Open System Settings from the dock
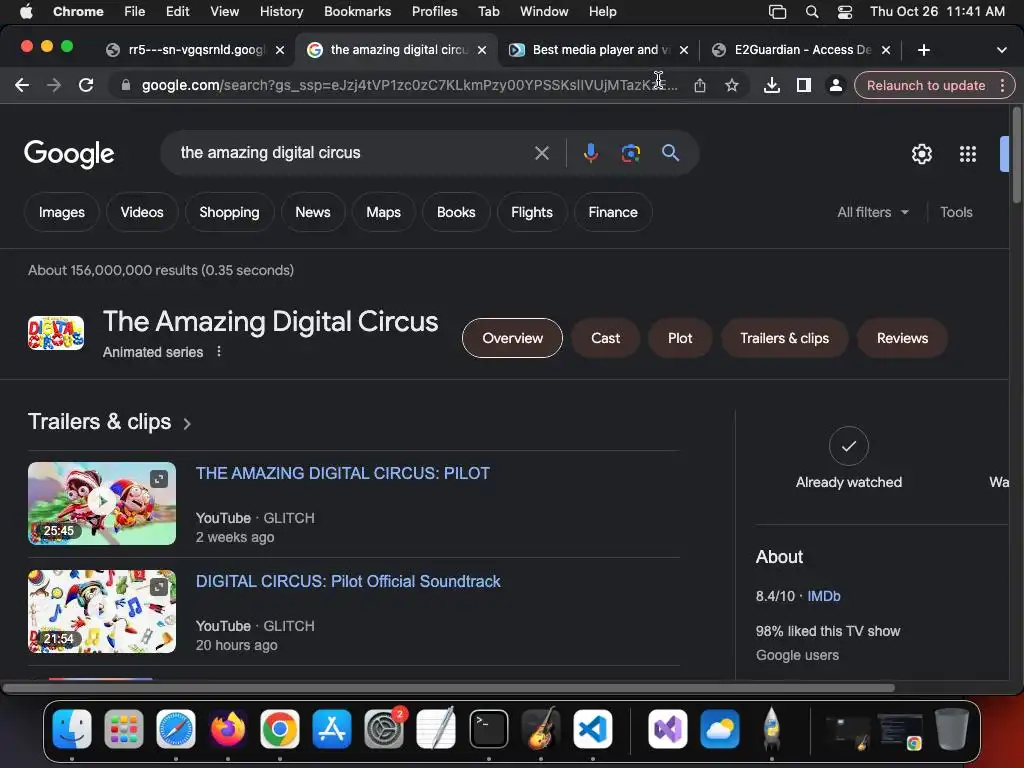1024x768 pixels. pyautogui.click(x=384, y=729)
